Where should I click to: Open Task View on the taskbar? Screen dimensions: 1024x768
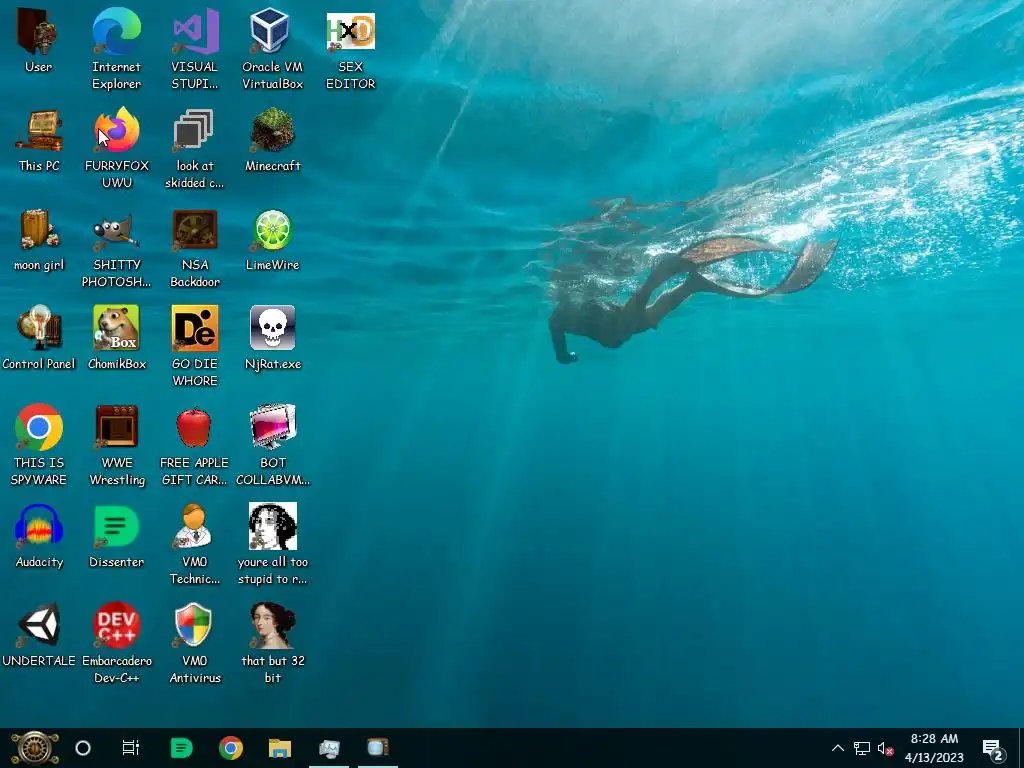tap(131, 748)
